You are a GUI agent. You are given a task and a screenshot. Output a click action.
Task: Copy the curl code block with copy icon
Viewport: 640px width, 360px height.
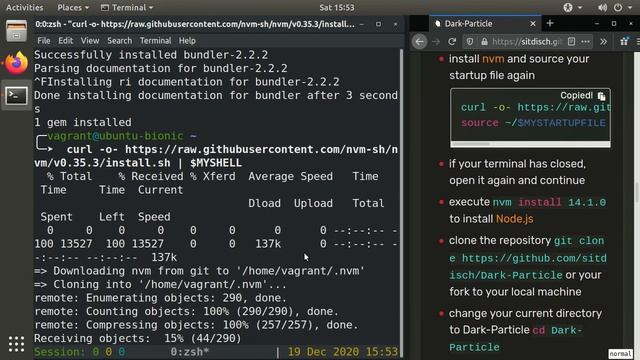pyautogui.click(x=602, y=96)
